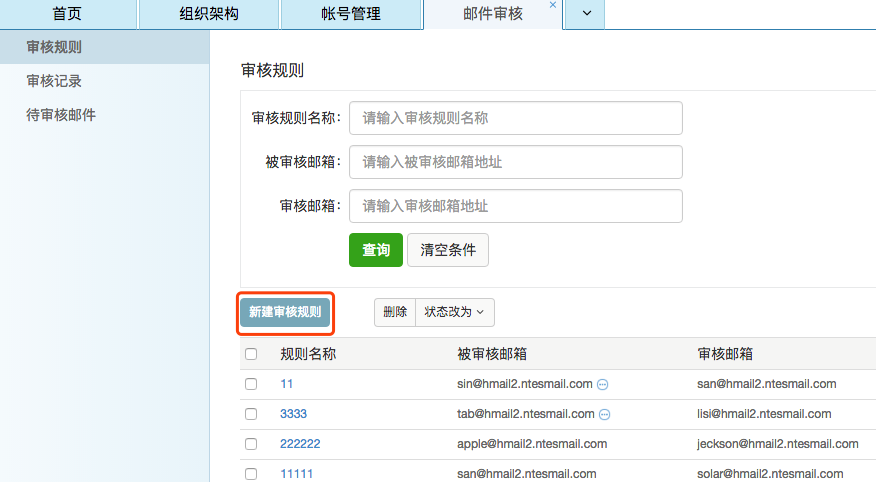Open the tab overflow dropdown arrow
Image resolution: width=876 pixels, height=482 pixels.
click(586, 14)
